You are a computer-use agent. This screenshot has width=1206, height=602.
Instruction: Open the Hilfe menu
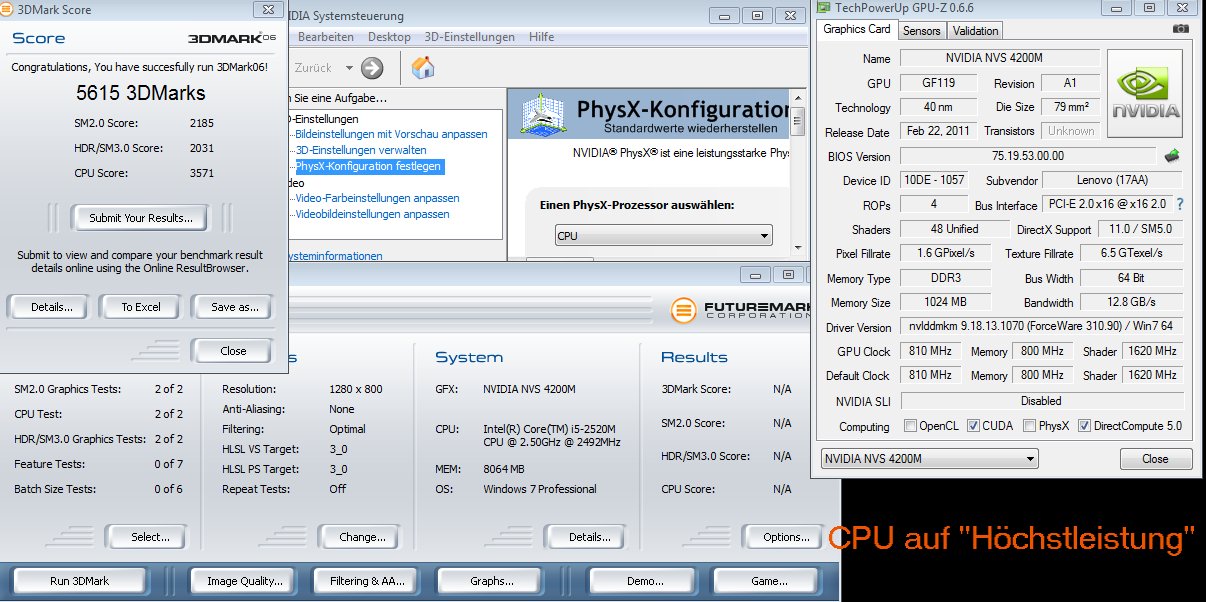pyautogui.click(x=541, y=37)
